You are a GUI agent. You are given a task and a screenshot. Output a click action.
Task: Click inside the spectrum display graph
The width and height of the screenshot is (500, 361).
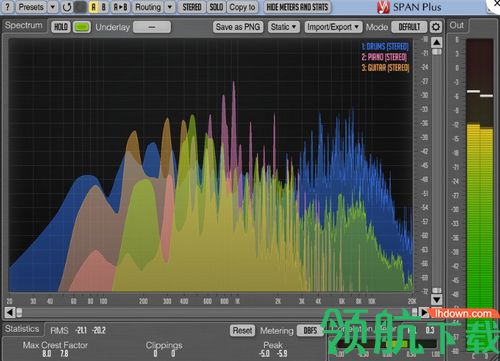(211, 165)
